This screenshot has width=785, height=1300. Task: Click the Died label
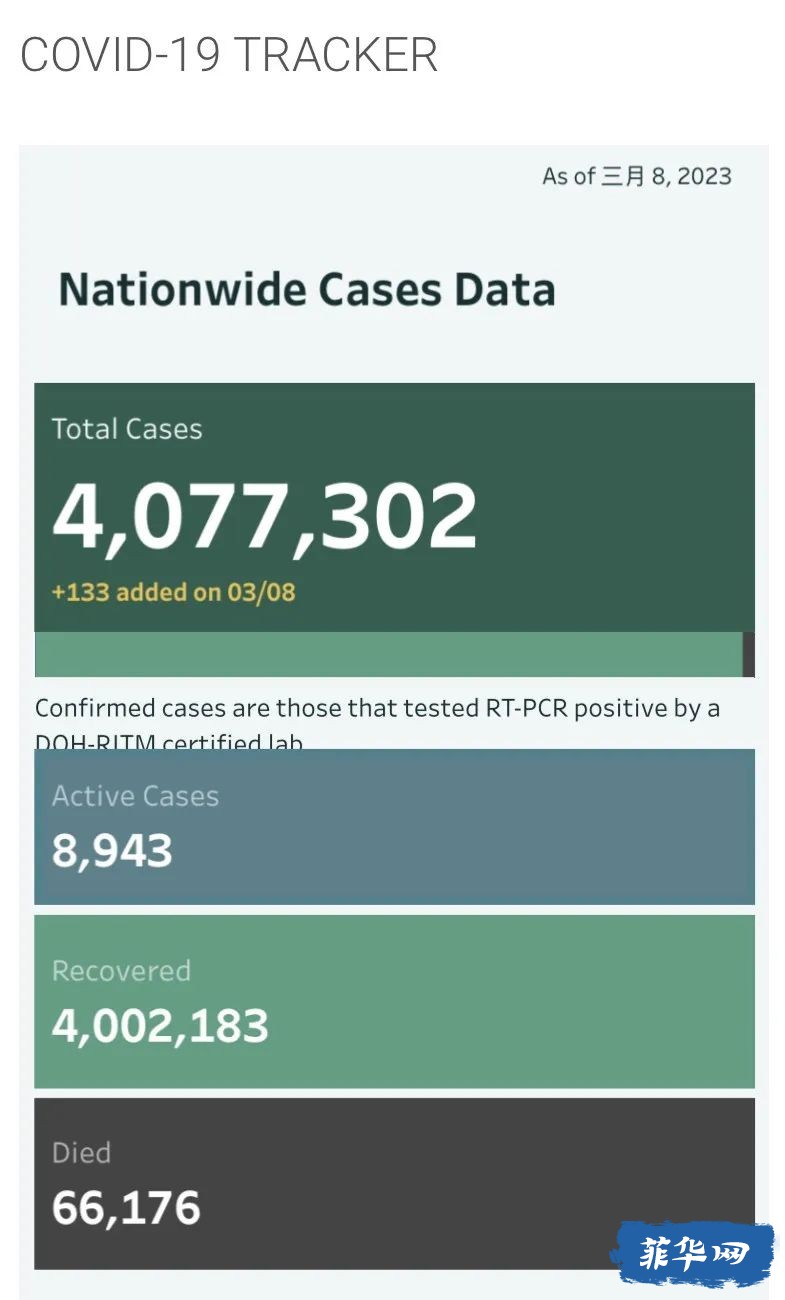coord(81,1153)
